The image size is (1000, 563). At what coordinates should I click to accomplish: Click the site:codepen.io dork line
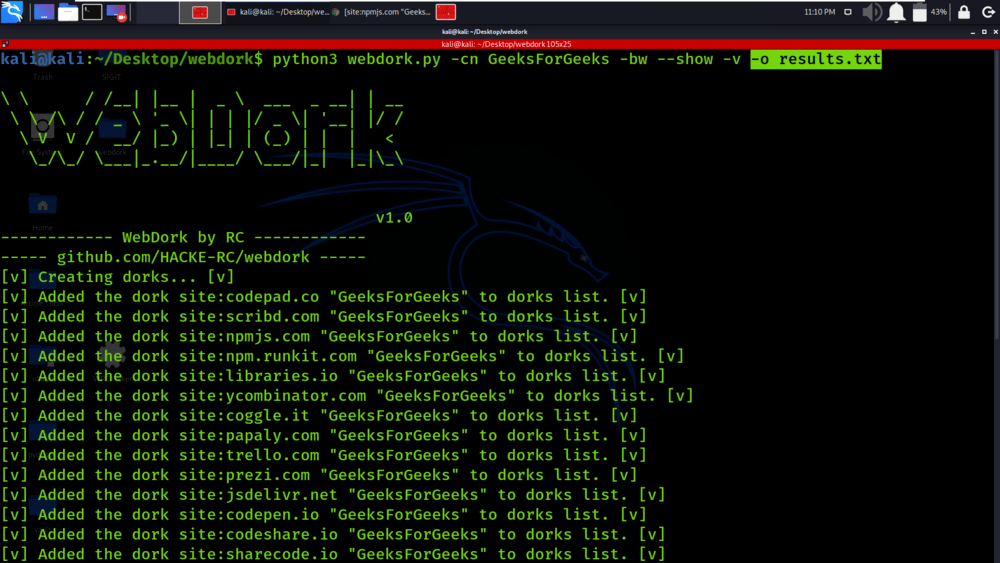pos(323,514)
